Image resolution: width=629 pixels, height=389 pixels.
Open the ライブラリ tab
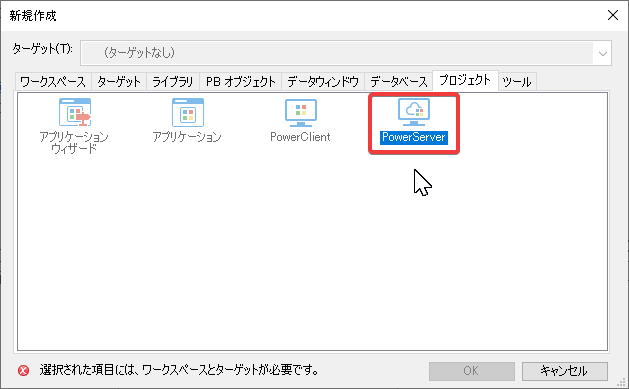tap(173, 81)
